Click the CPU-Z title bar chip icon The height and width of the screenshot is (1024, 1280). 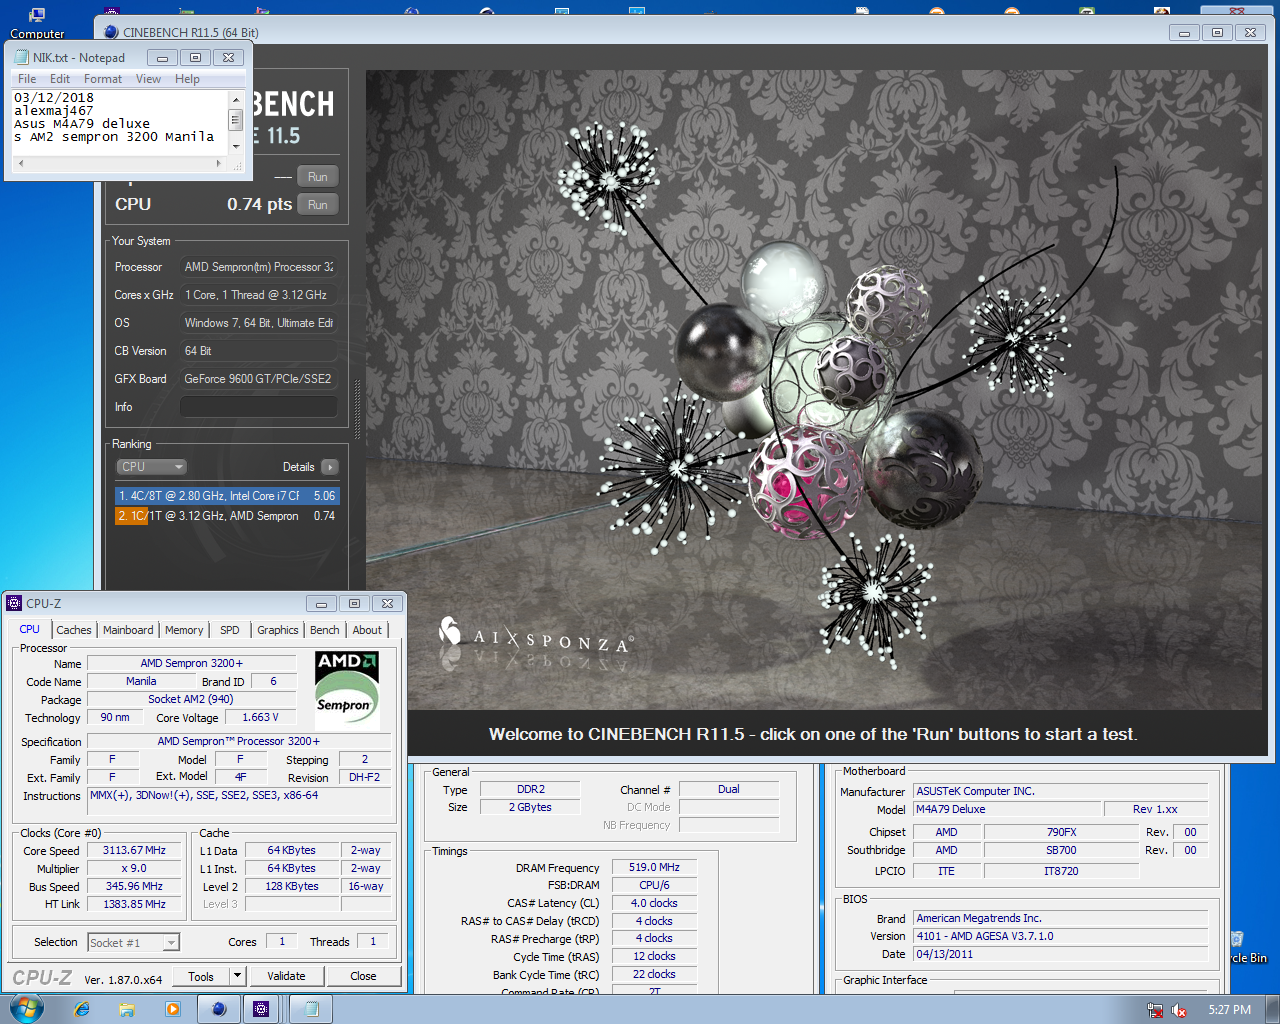14,603
